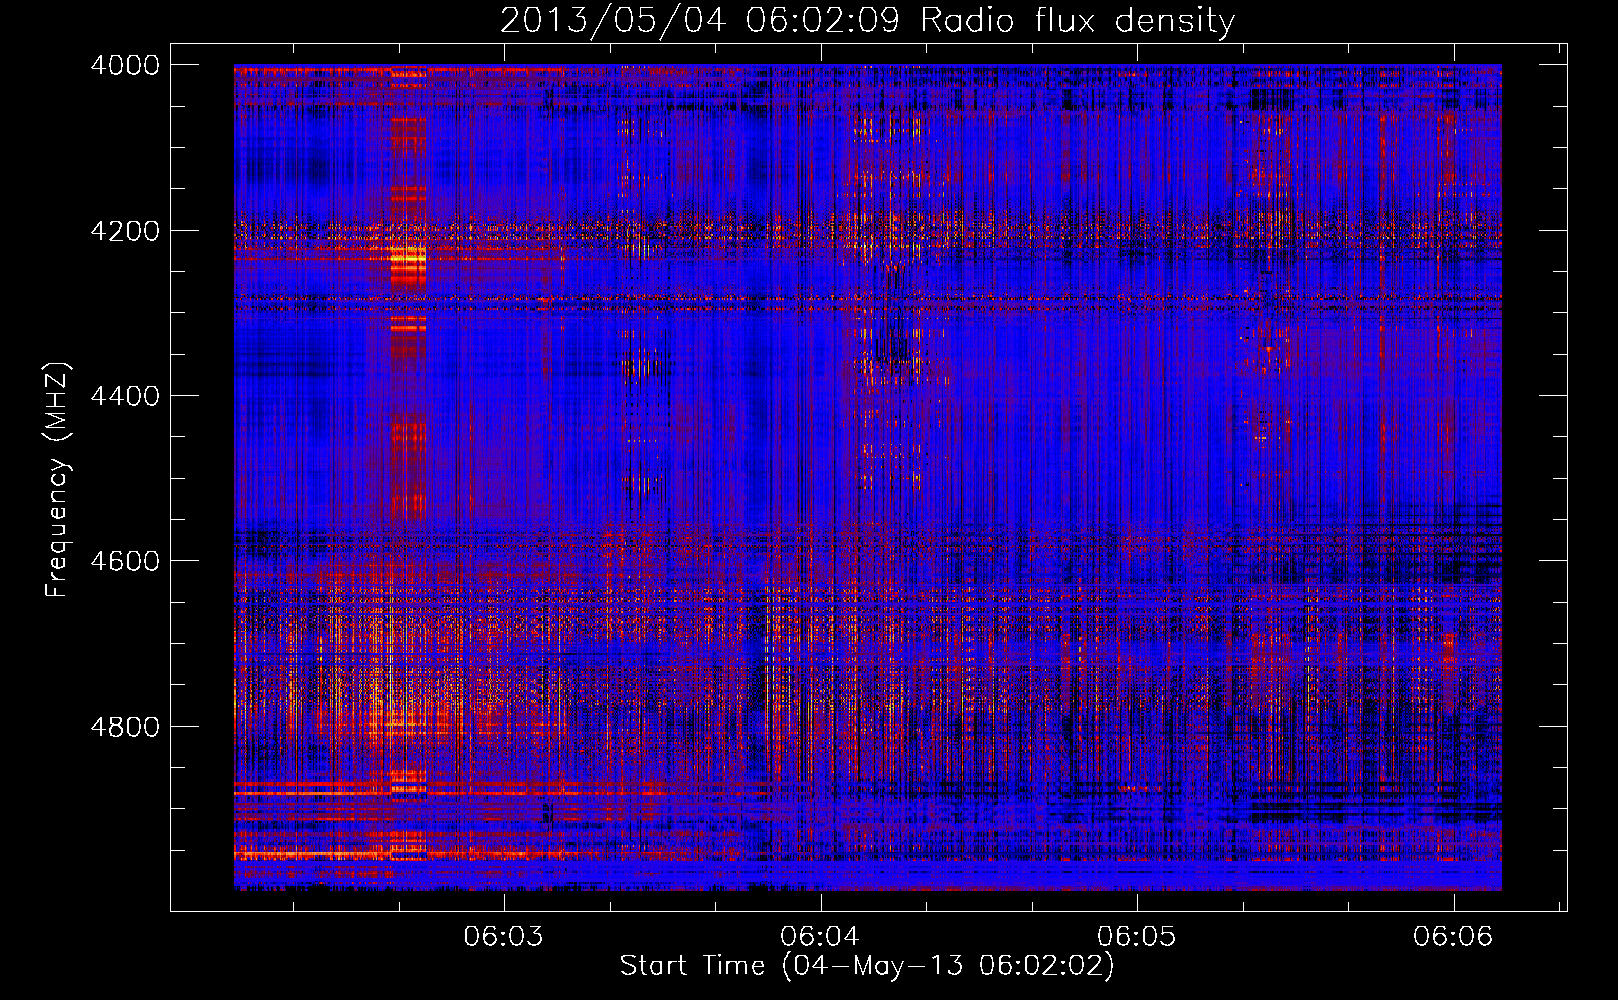Click the 4600 frequency tick label
Image resolution: width=1618 pixels, height=1000 pixels.
click(124, 561)
